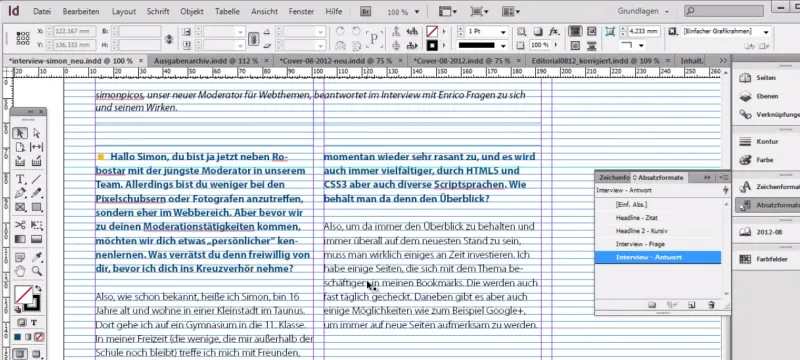800x360 pixels.
Task: Click the swap fill and stroke arrow
Action: click(38, 289)
